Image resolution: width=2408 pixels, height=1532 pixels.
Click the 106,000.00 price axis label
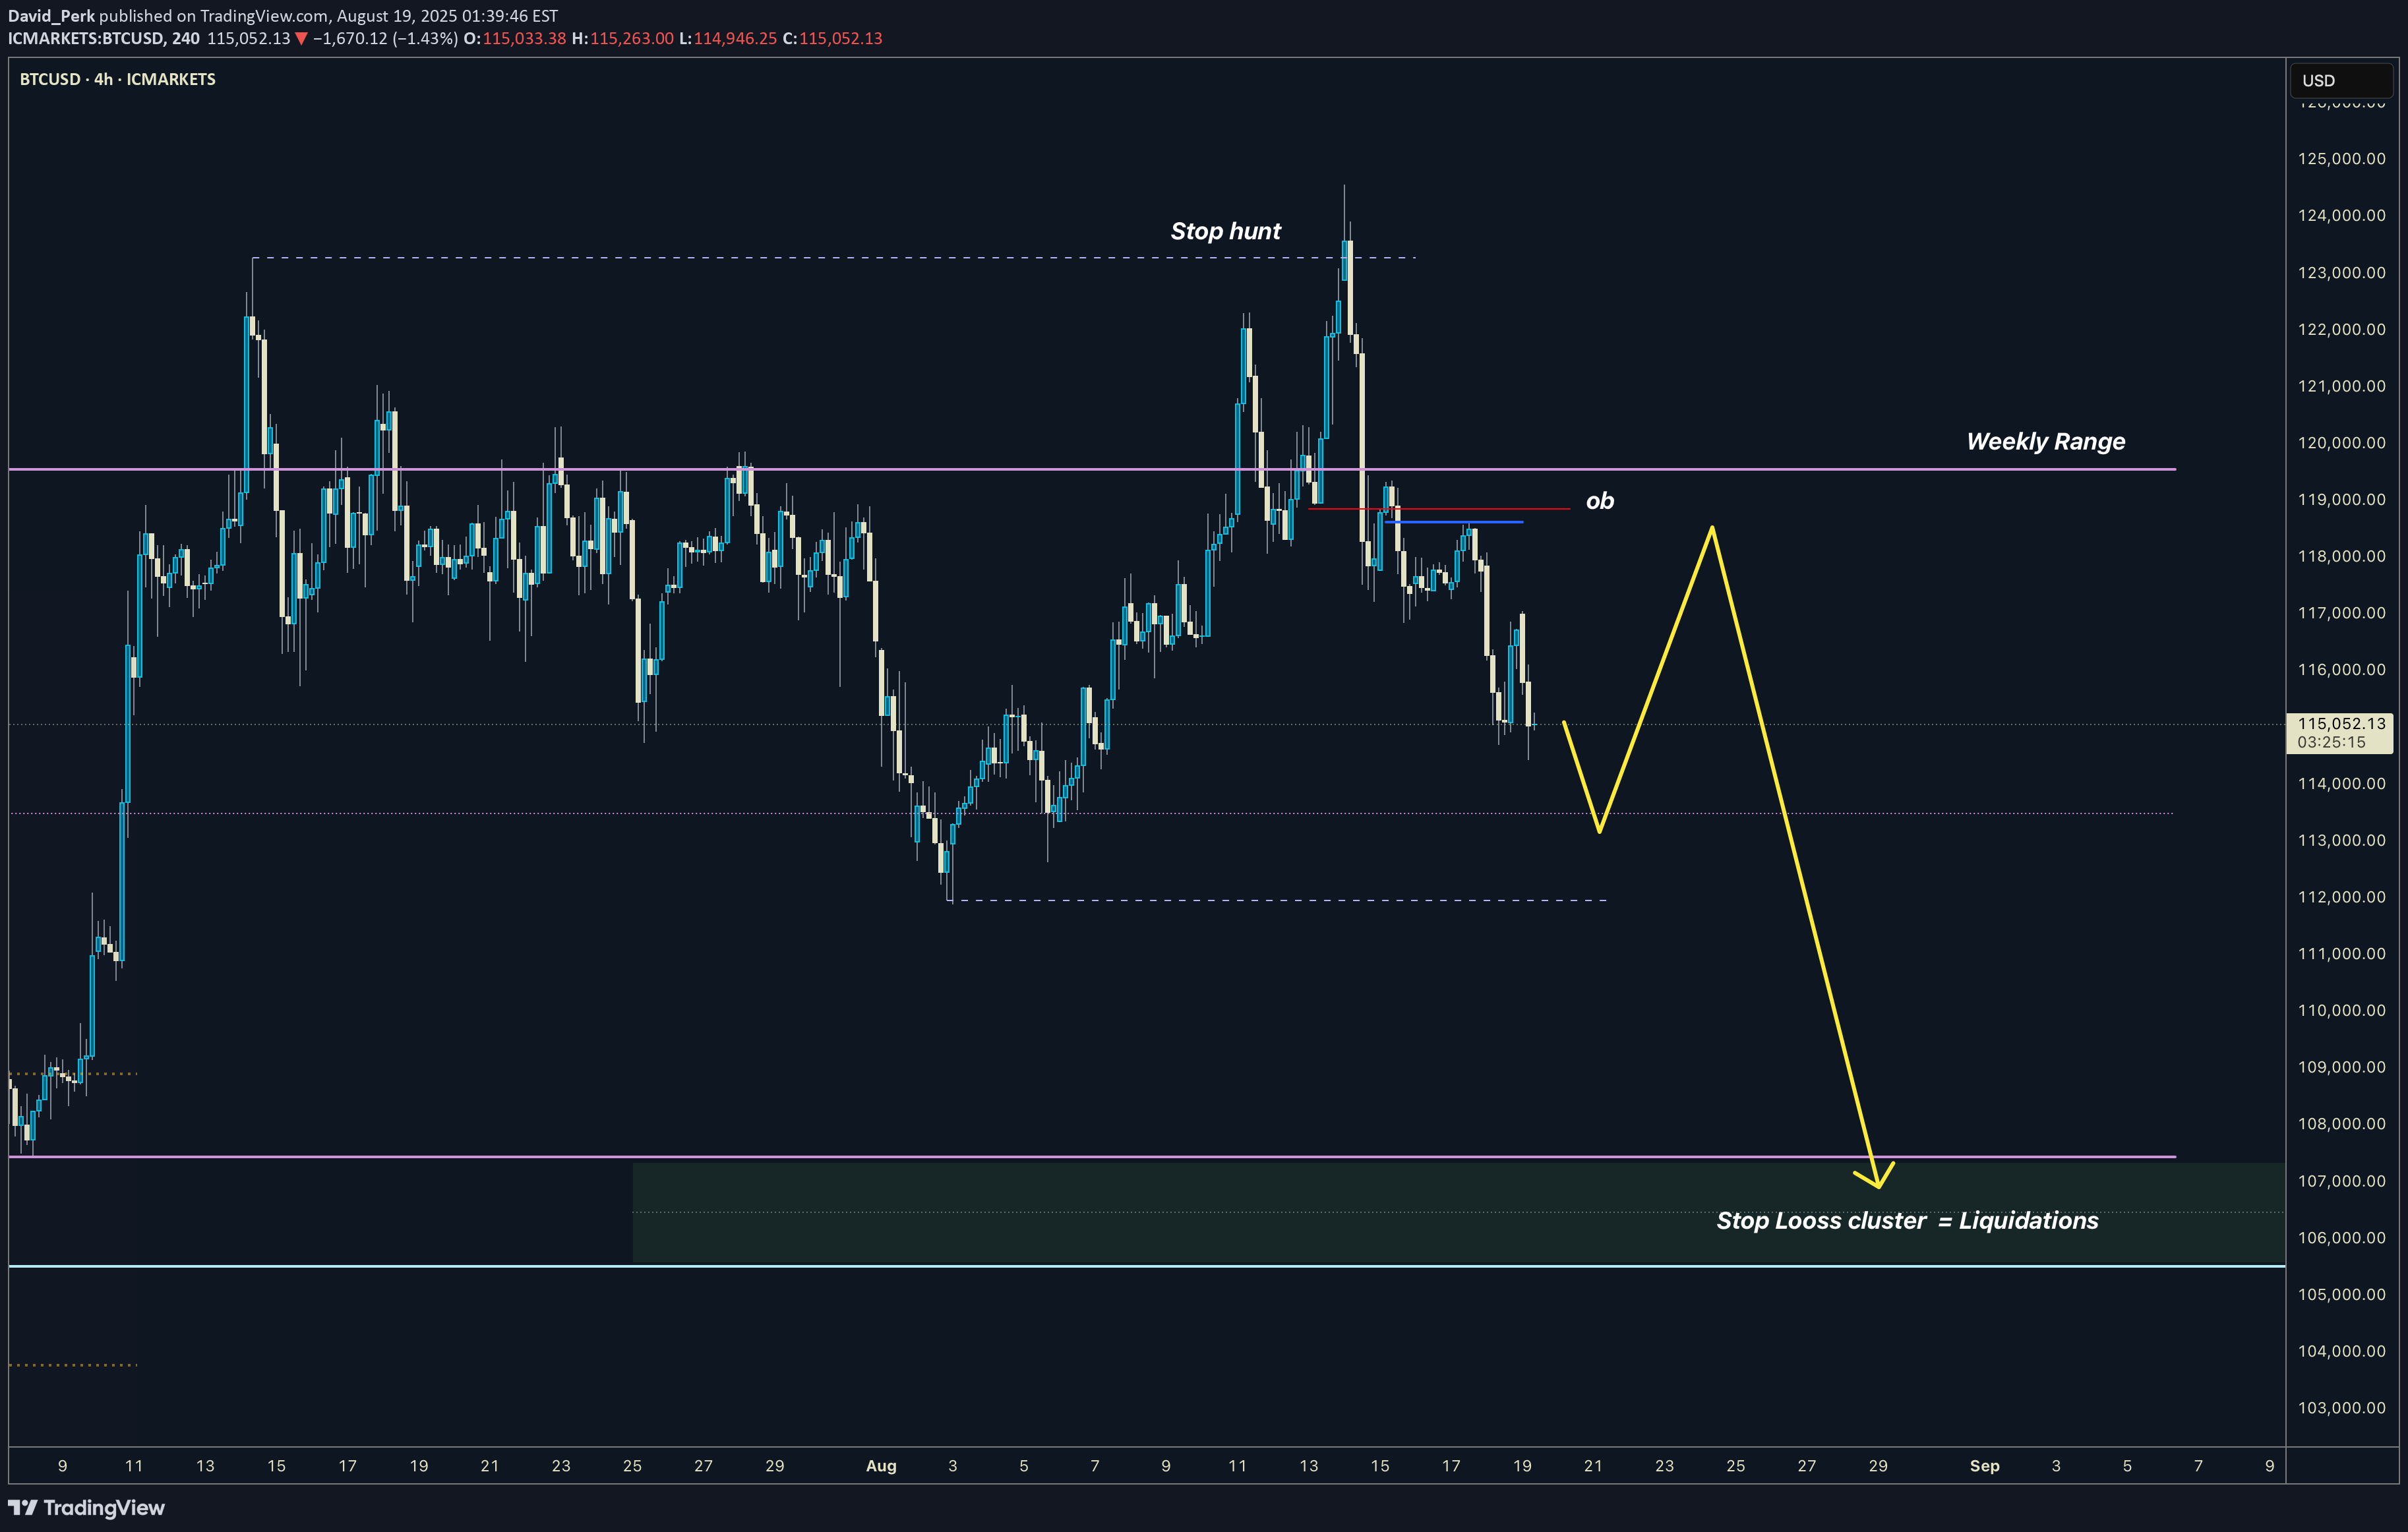[x=2341, y=1237]
